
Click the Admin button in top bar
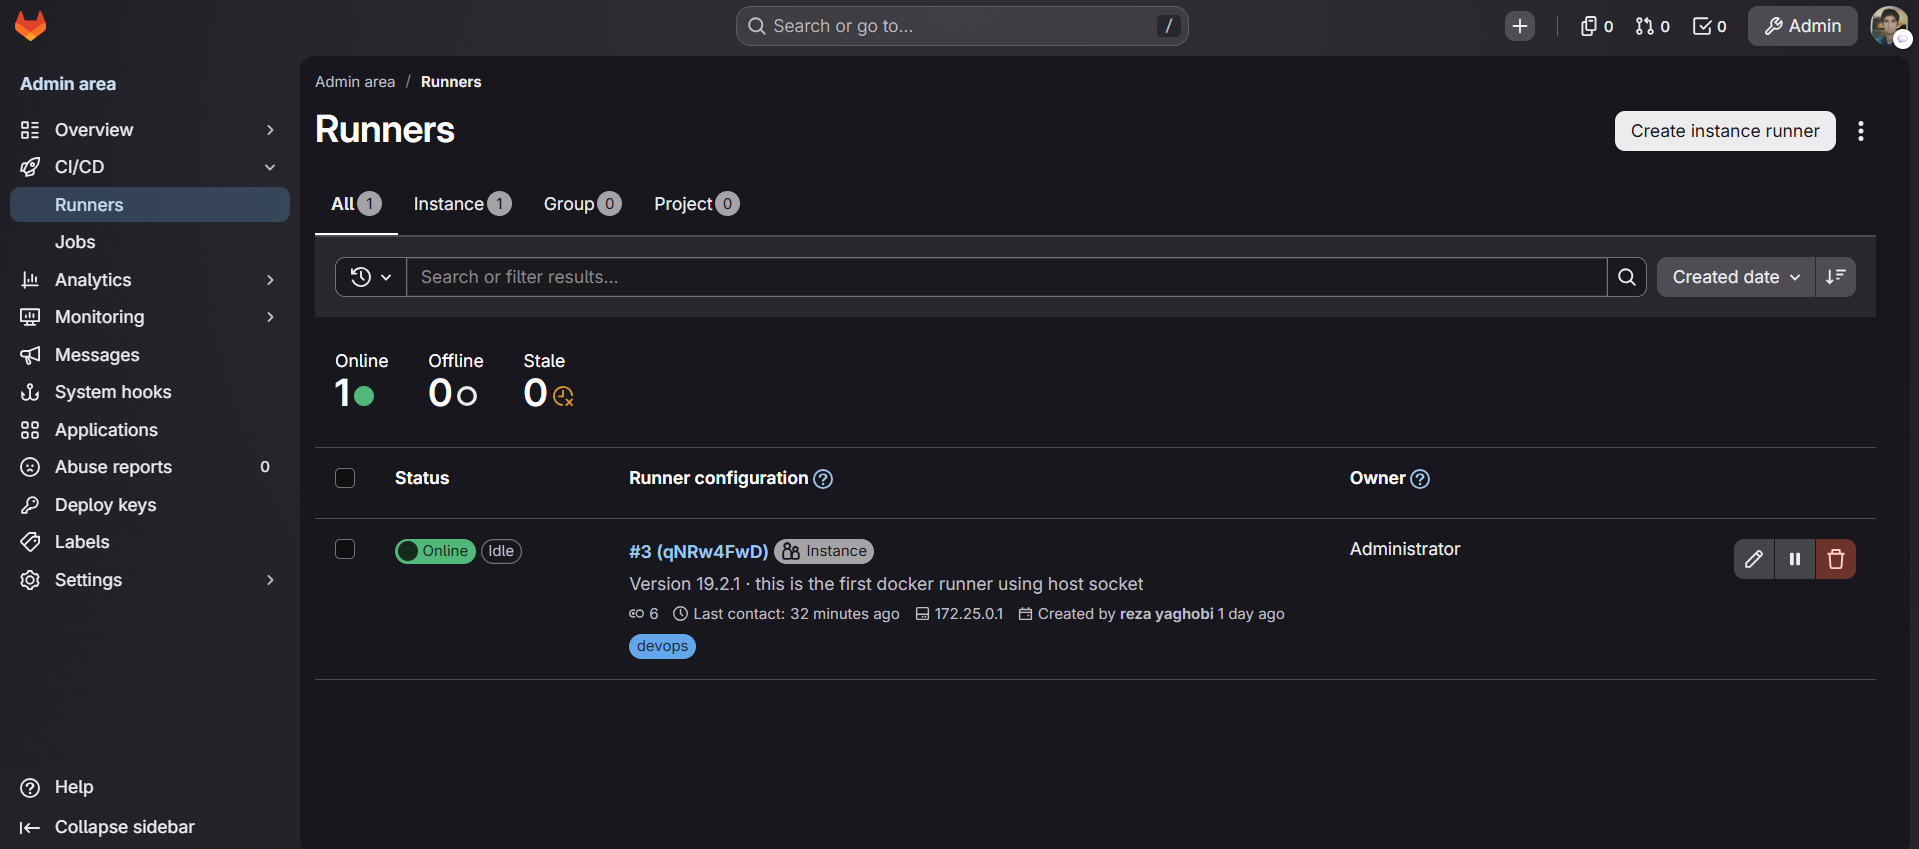1802,26
